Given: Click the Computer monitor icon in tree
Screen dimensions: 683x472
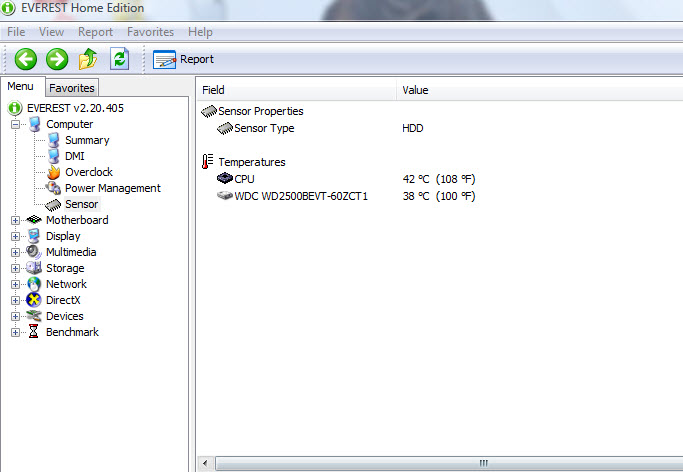Looking at the screenshot, I should pyautogui.click(x=35, y=124).
